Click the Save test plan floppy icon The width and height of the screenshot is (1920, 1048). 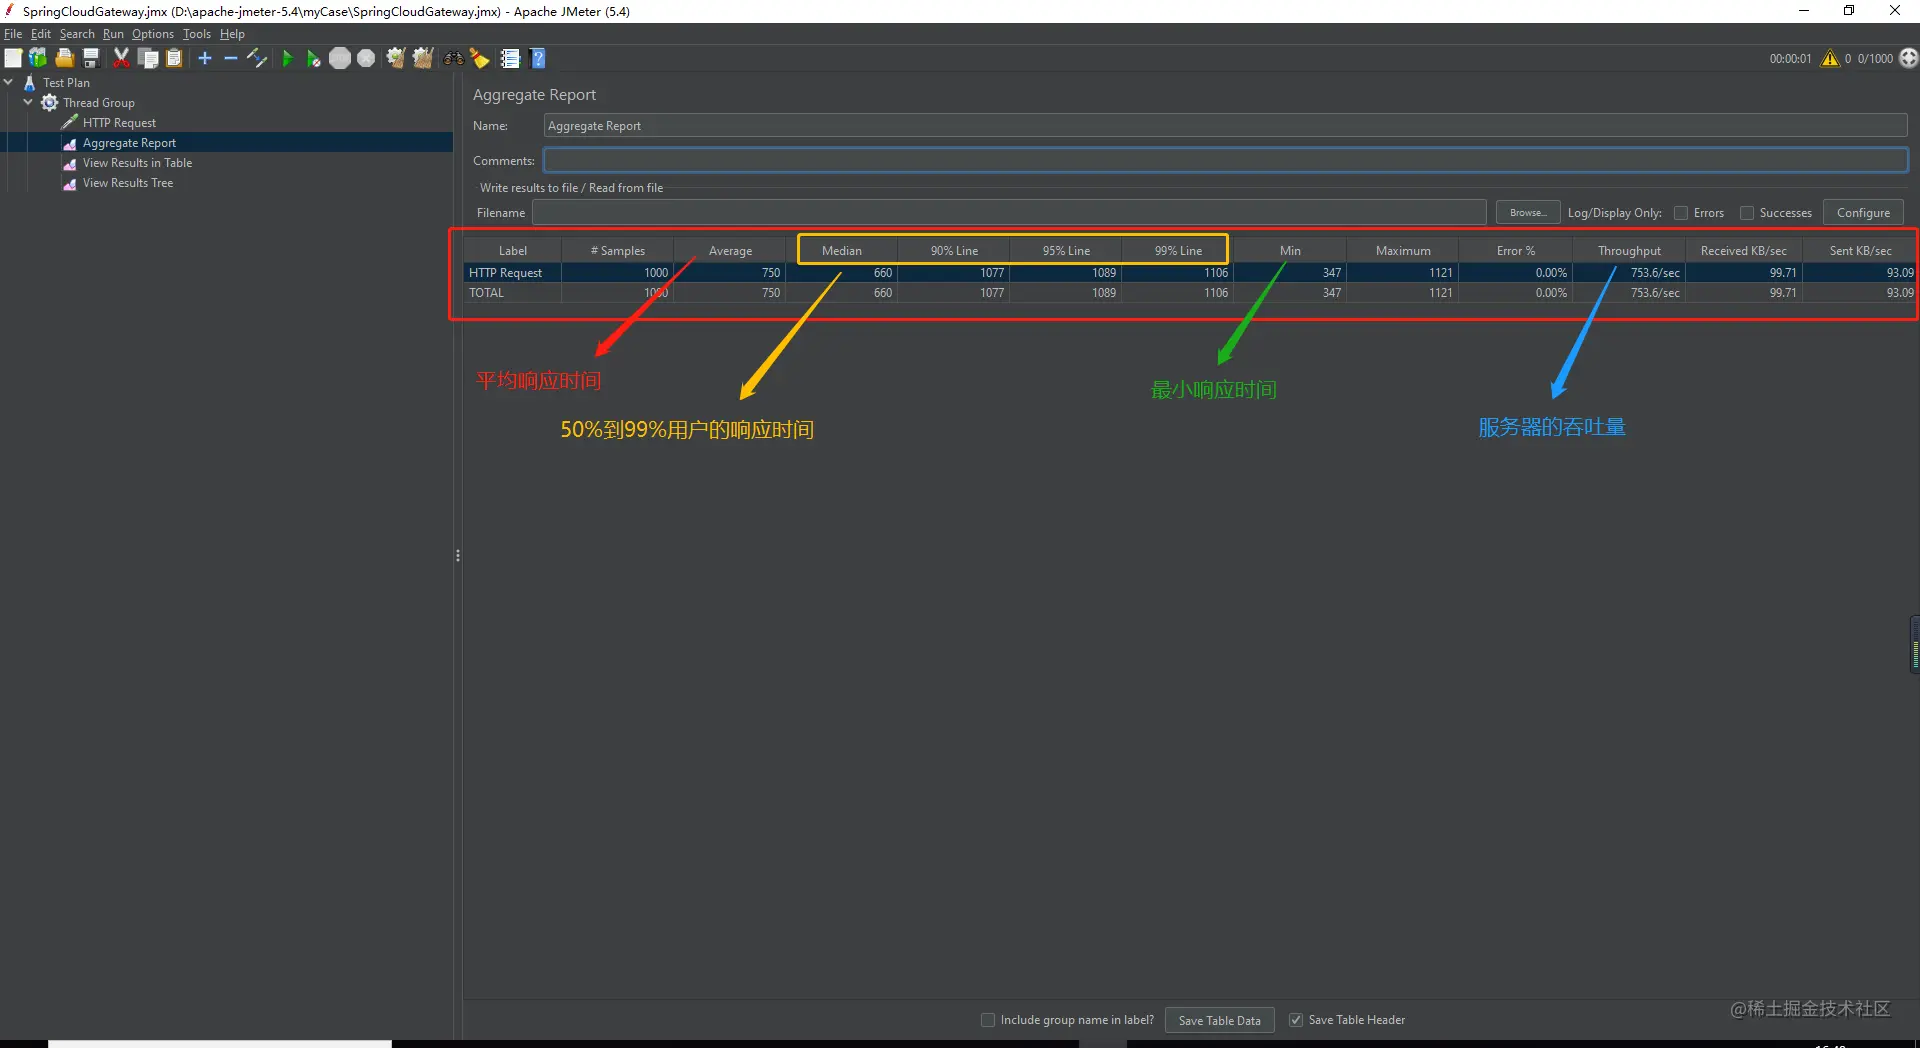(x=91, y=59)
